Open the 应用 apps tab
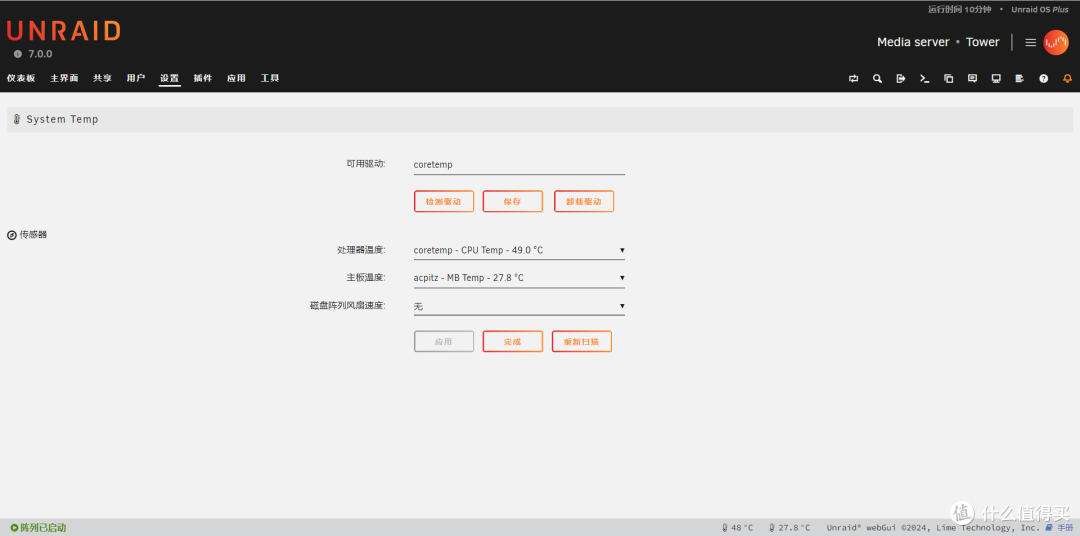Viewport: 1080px width, 536px height. (236, 79)
